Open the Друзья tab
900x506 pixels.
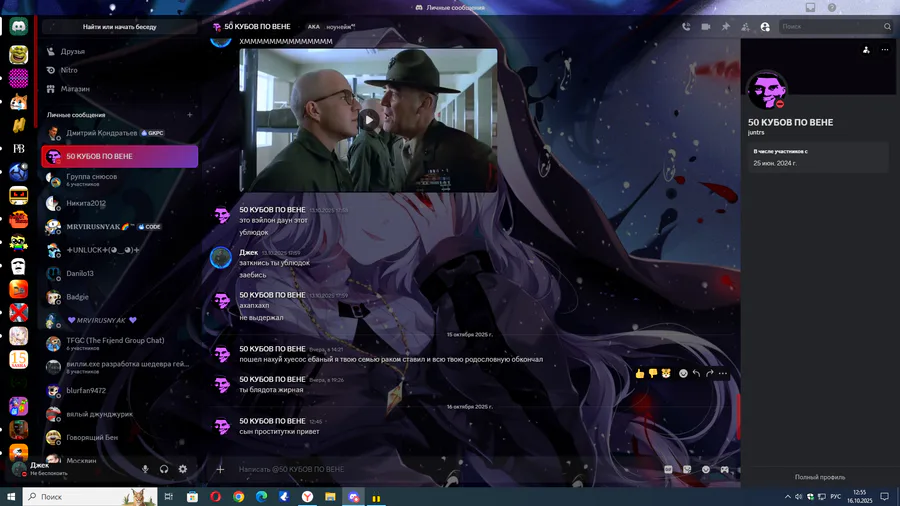[119, 51]
